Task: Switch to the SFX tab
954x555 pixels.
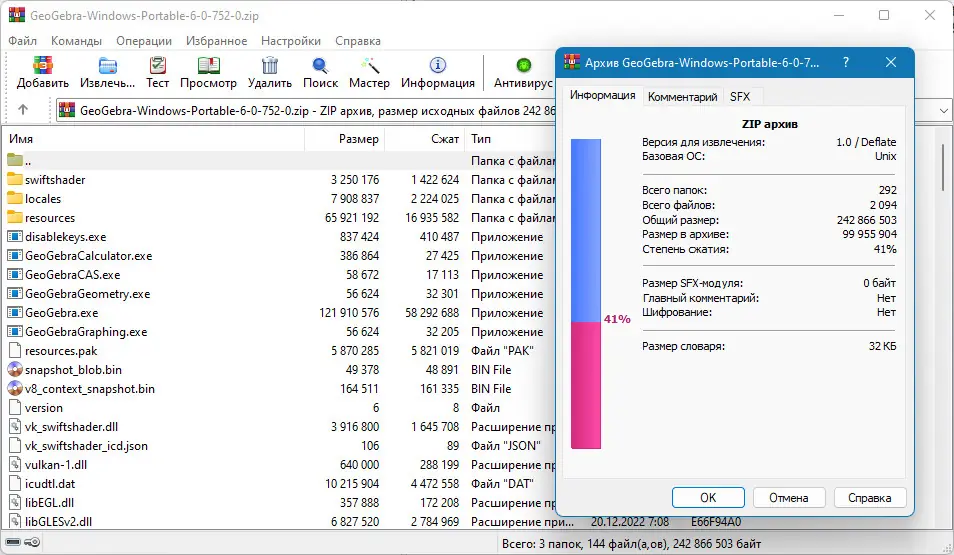Action: pos(740,97)
